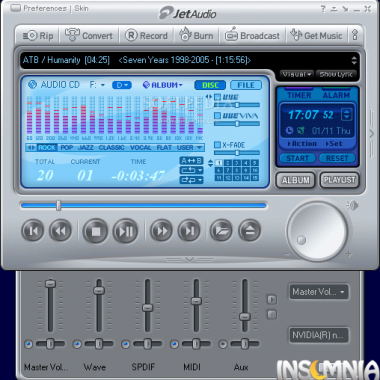Switch to the ALARM tab
This screenshot has height=380, width=380.
click(x=336, y=95)
